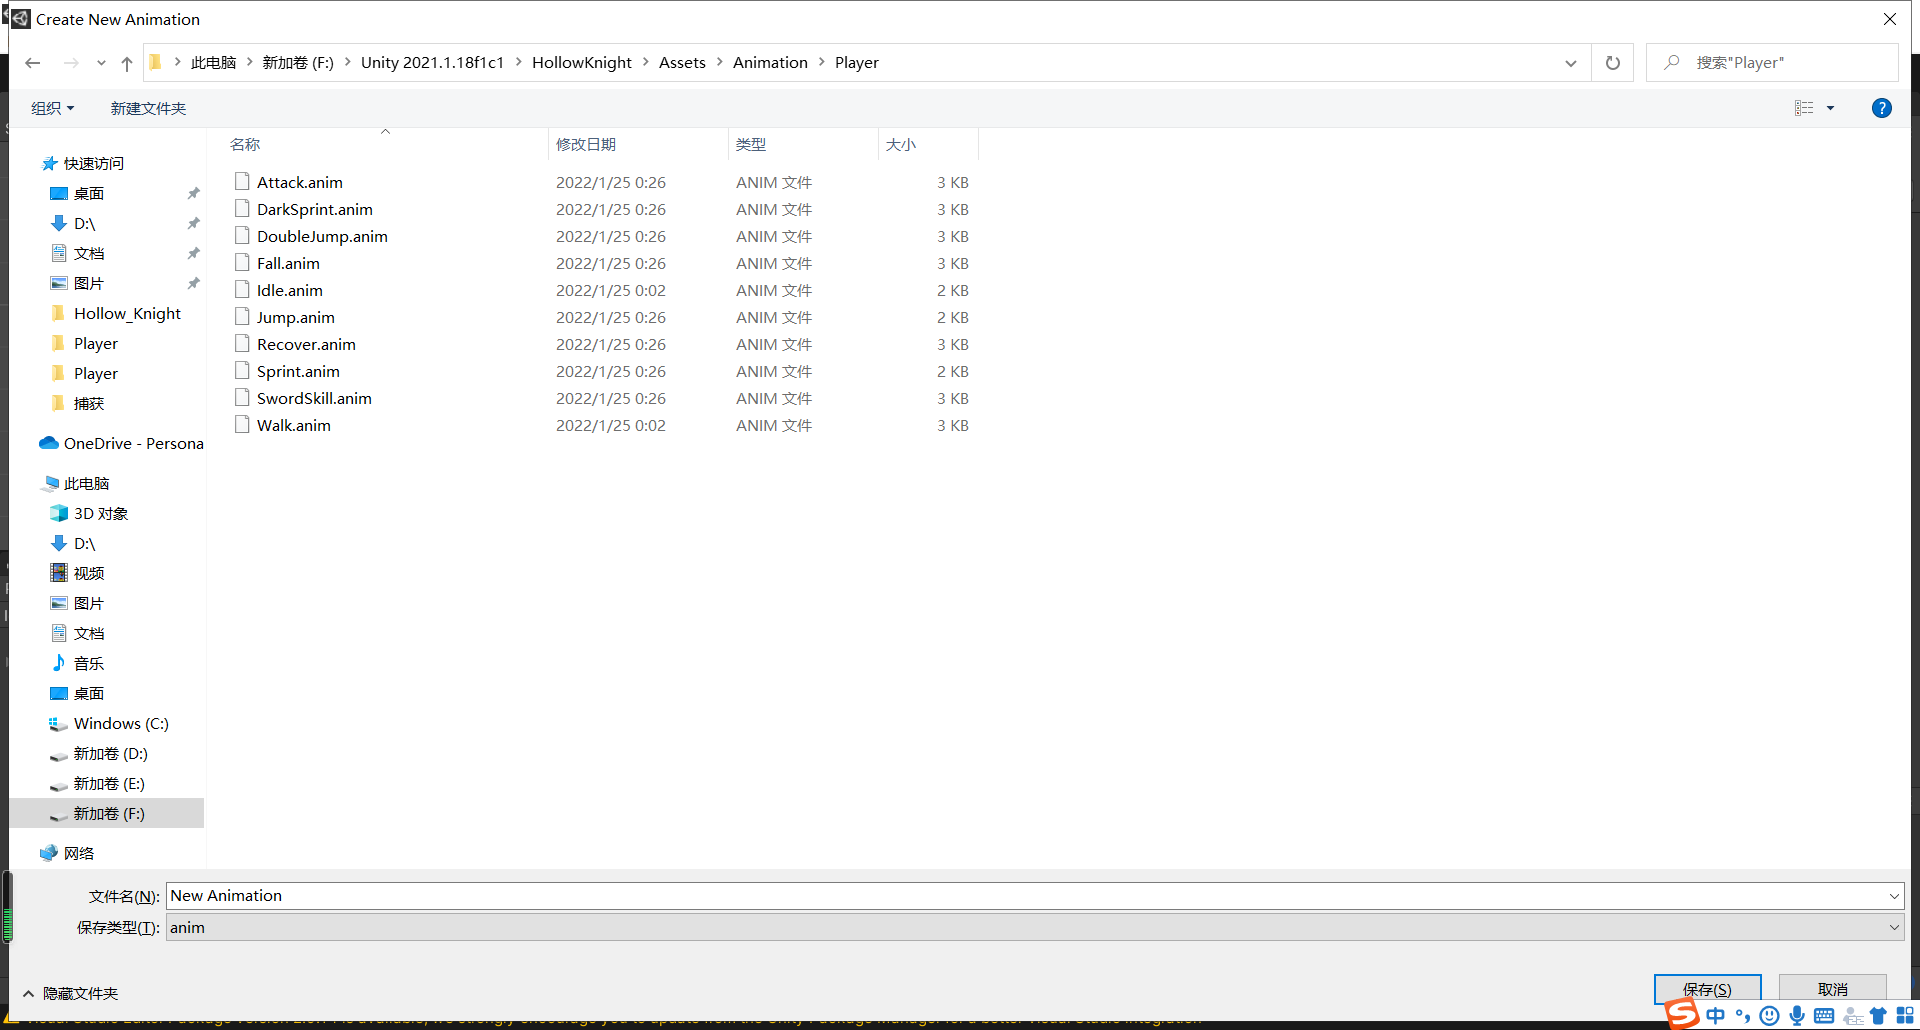Click Animation in the address path
The height and width of the screenshot is (1030, 1920).
pyautogui.click(x=770, y=62)
